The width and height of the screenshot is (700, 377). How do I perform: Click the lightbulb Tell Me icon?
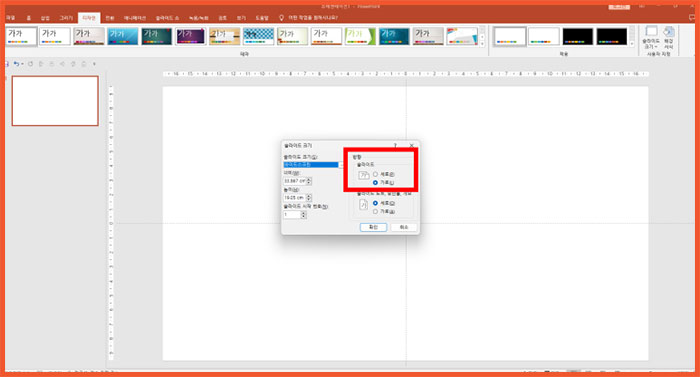(x=281, y=18)
